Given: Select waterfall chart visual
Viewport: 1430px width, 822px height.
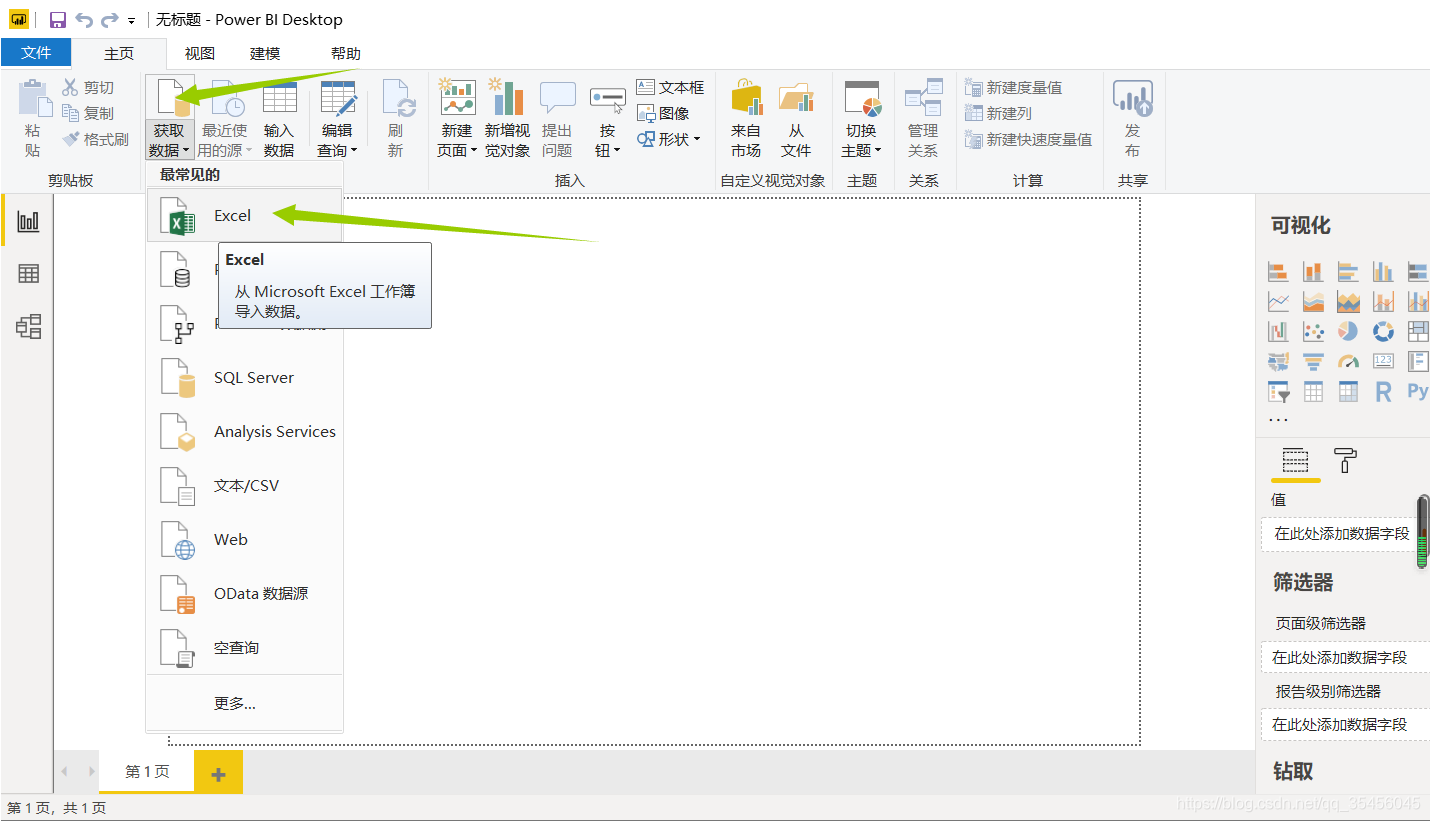Looking at the screenshot, I should [x=1278, y=331].
